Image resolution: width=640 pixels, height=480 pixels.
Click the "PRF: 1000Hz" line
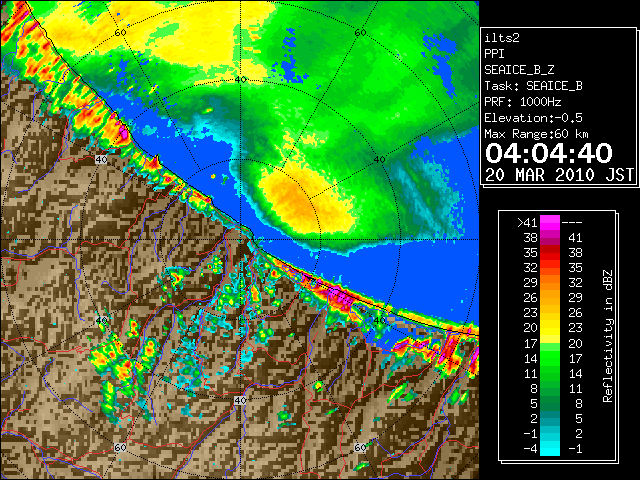pyautogui.click(x=523, y=102)
